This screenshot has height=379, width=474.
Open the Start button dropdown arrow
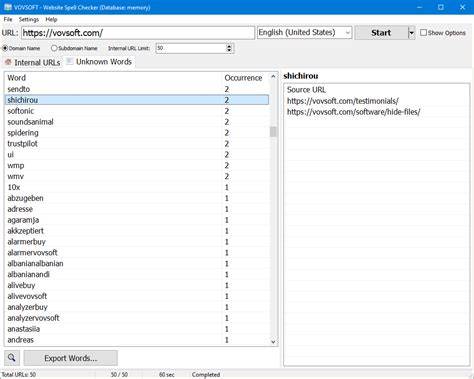click(411, 33)
